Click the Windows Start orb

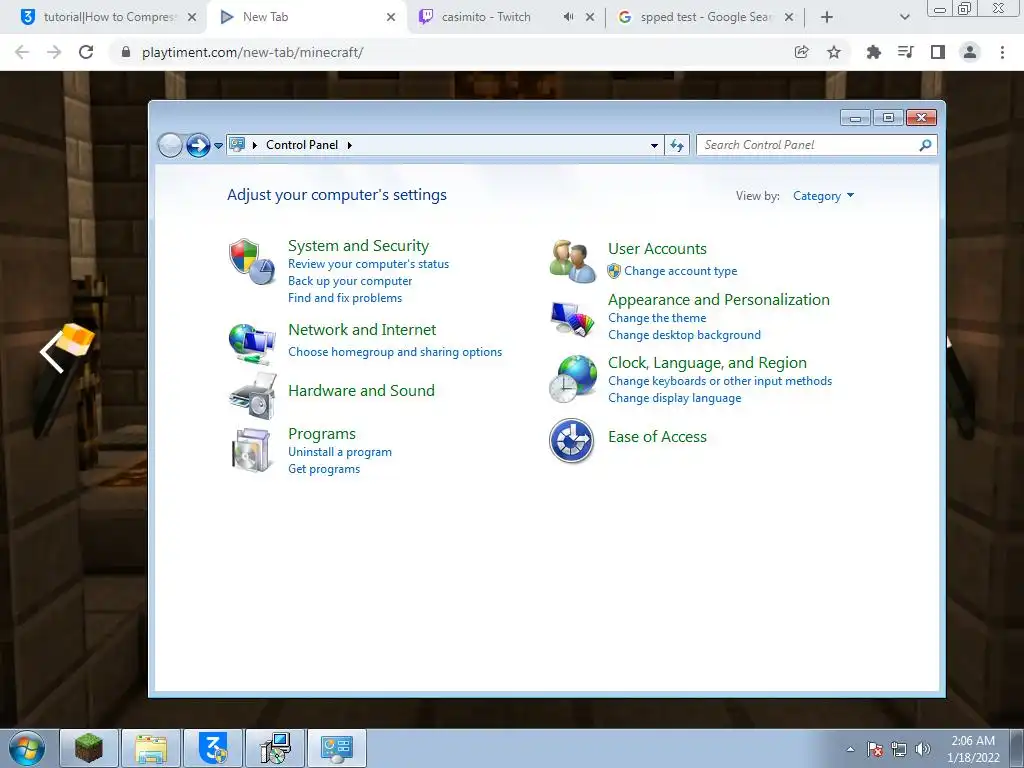click(x=27, y=748)
